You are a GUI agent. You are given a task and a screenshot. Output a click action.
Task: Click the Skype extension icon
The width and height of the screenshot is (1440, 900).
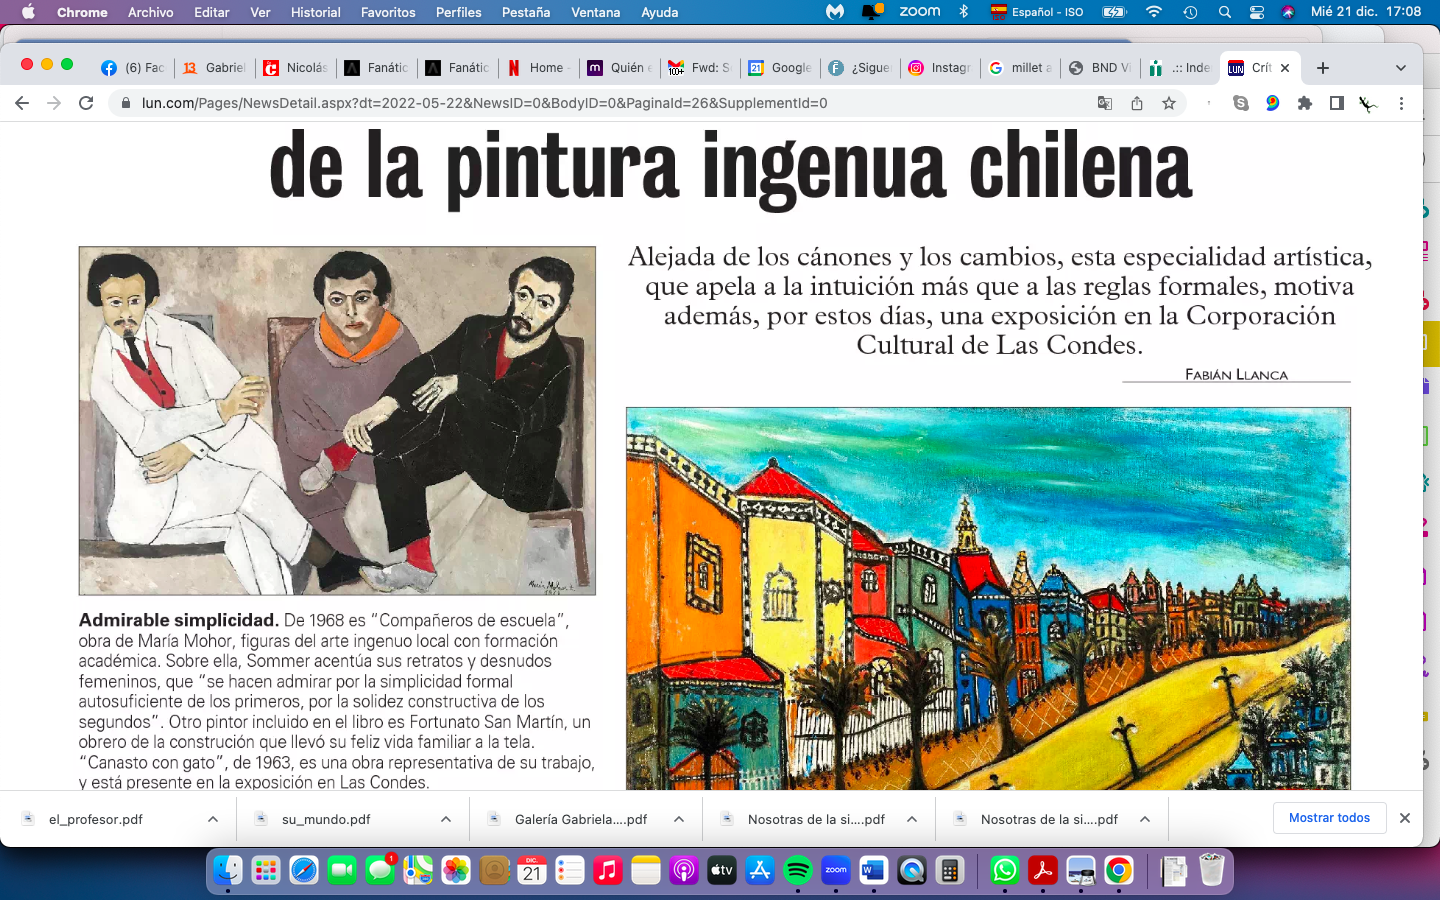click(x=1241, y=103)
